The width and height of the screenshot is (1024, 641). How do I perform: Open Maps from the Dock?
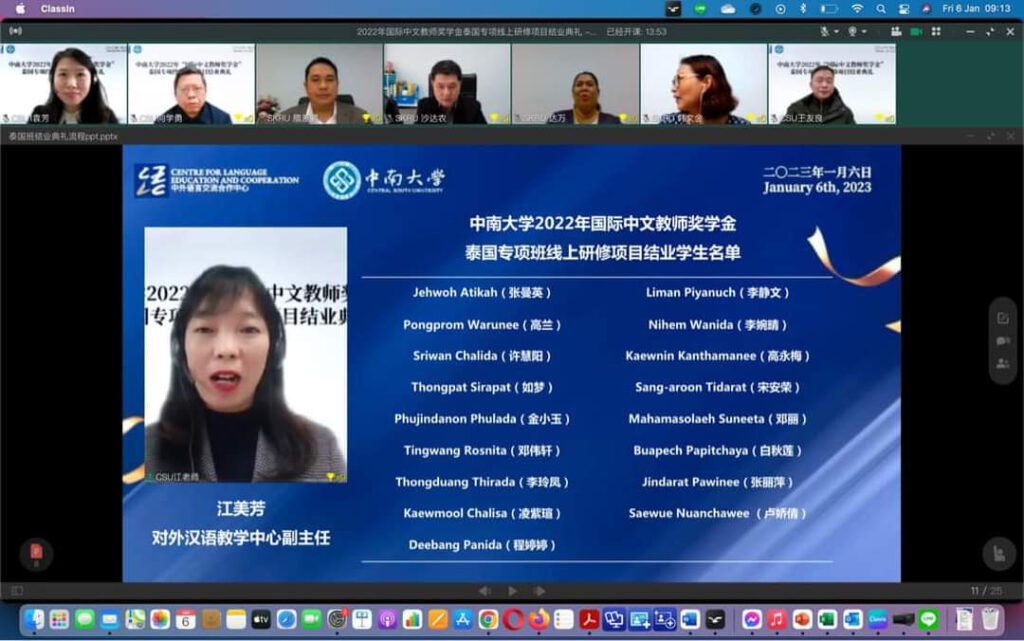[135, 619]
